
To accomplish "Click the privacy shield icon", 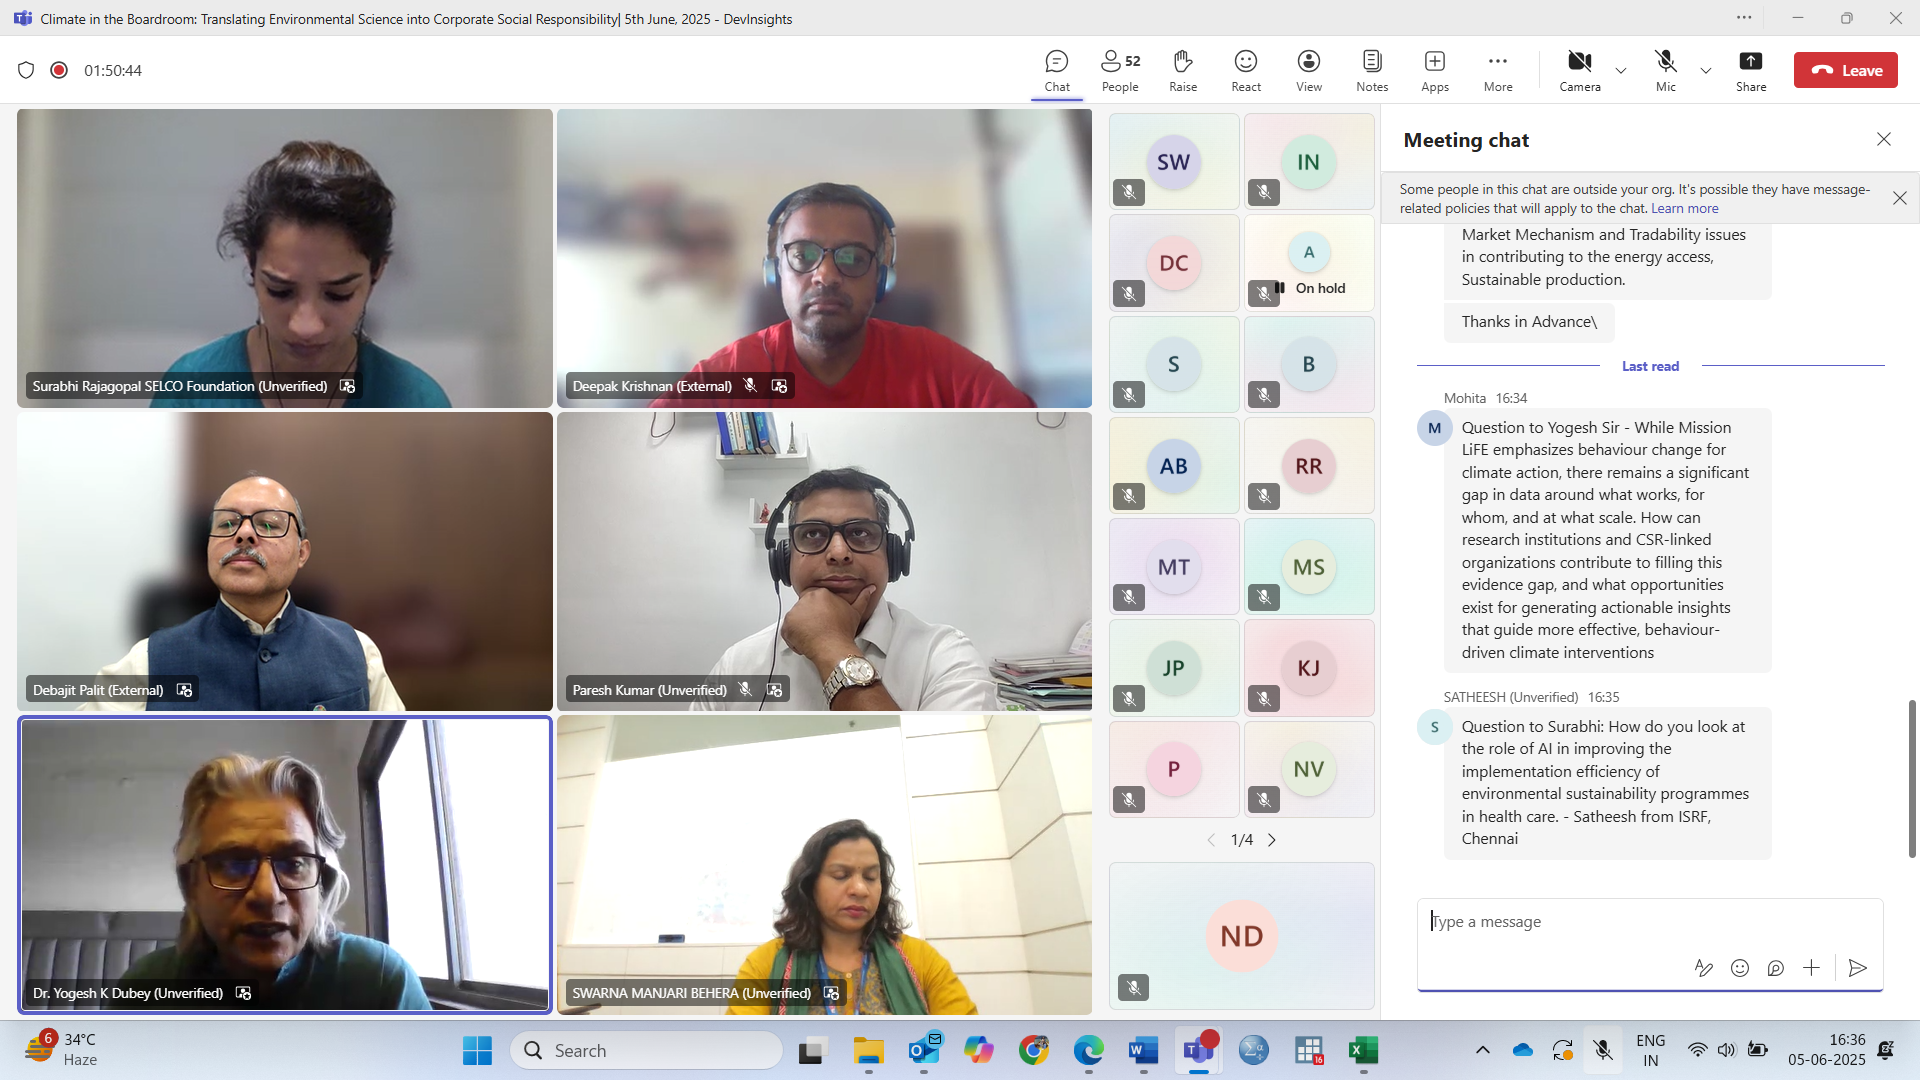I will click(26, 70).
